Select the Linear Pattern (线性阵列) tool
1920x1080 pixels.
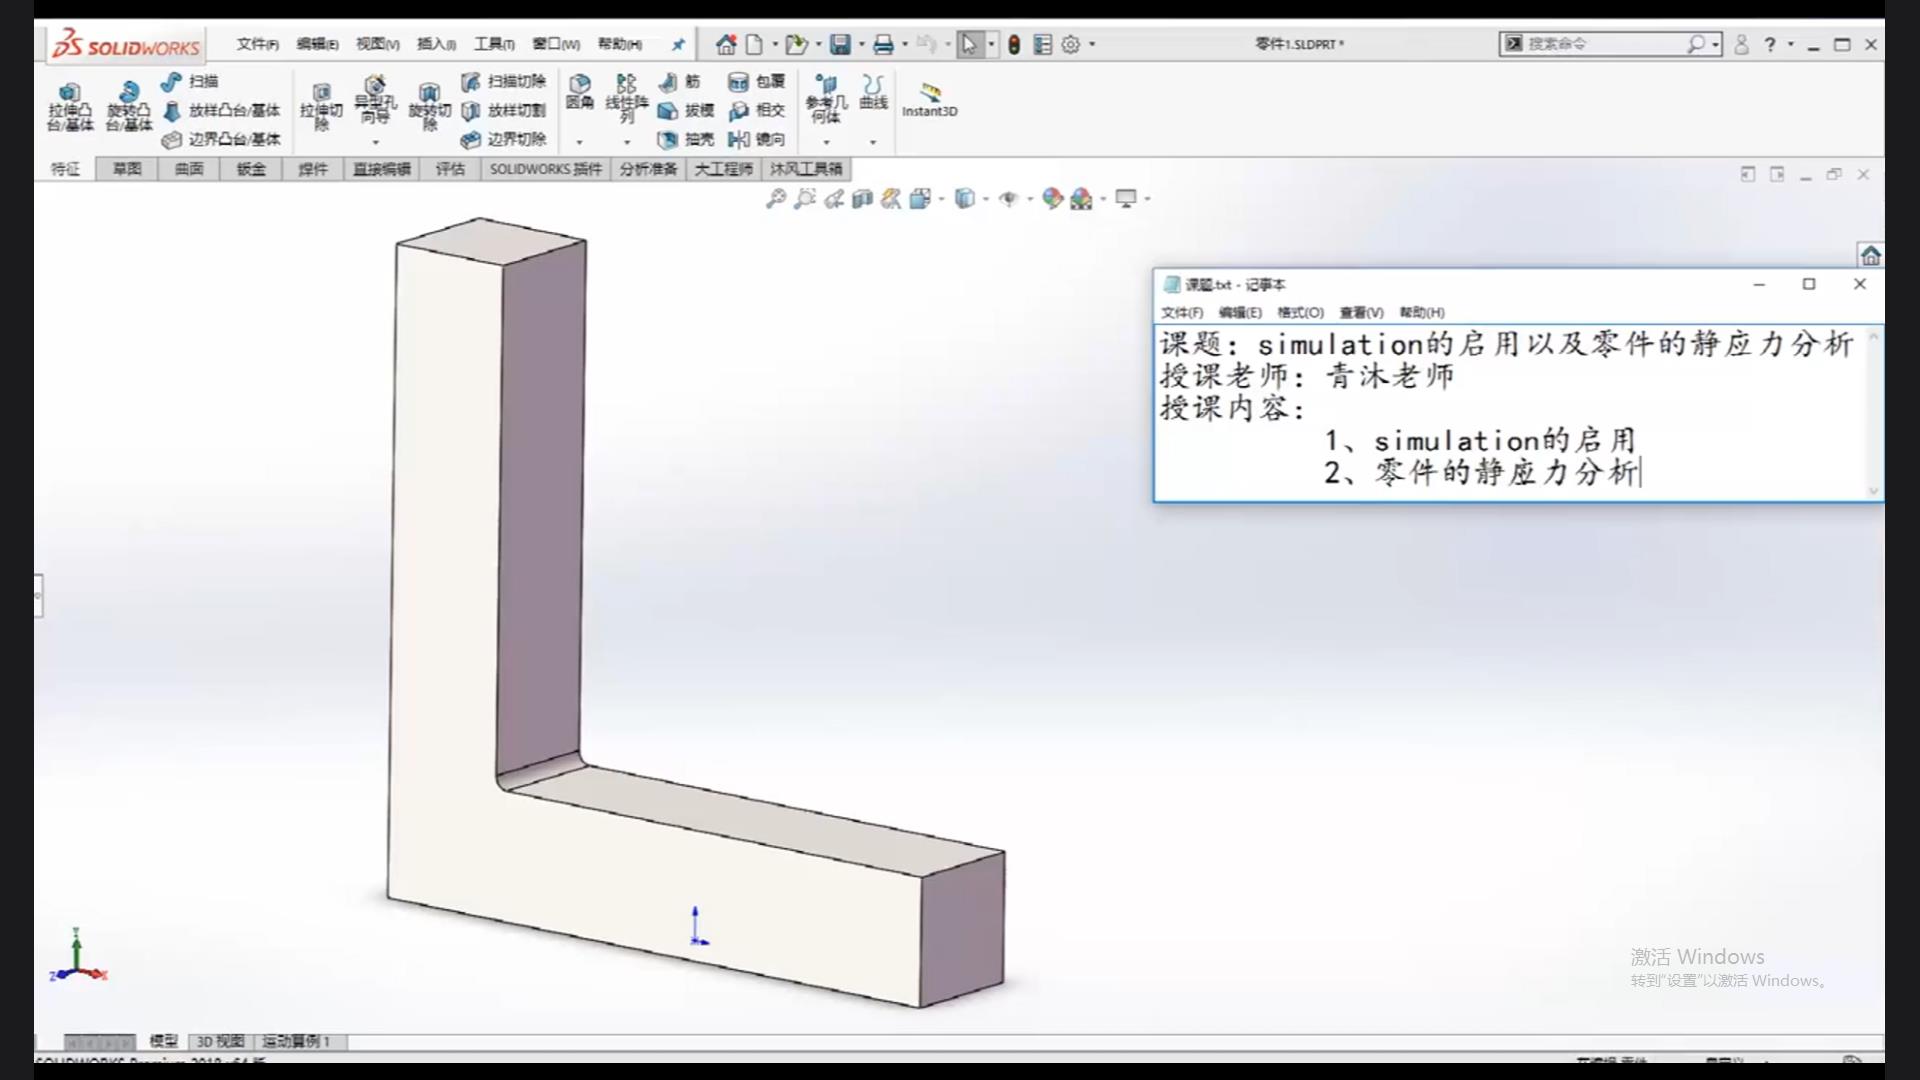[x=627, y=98]
